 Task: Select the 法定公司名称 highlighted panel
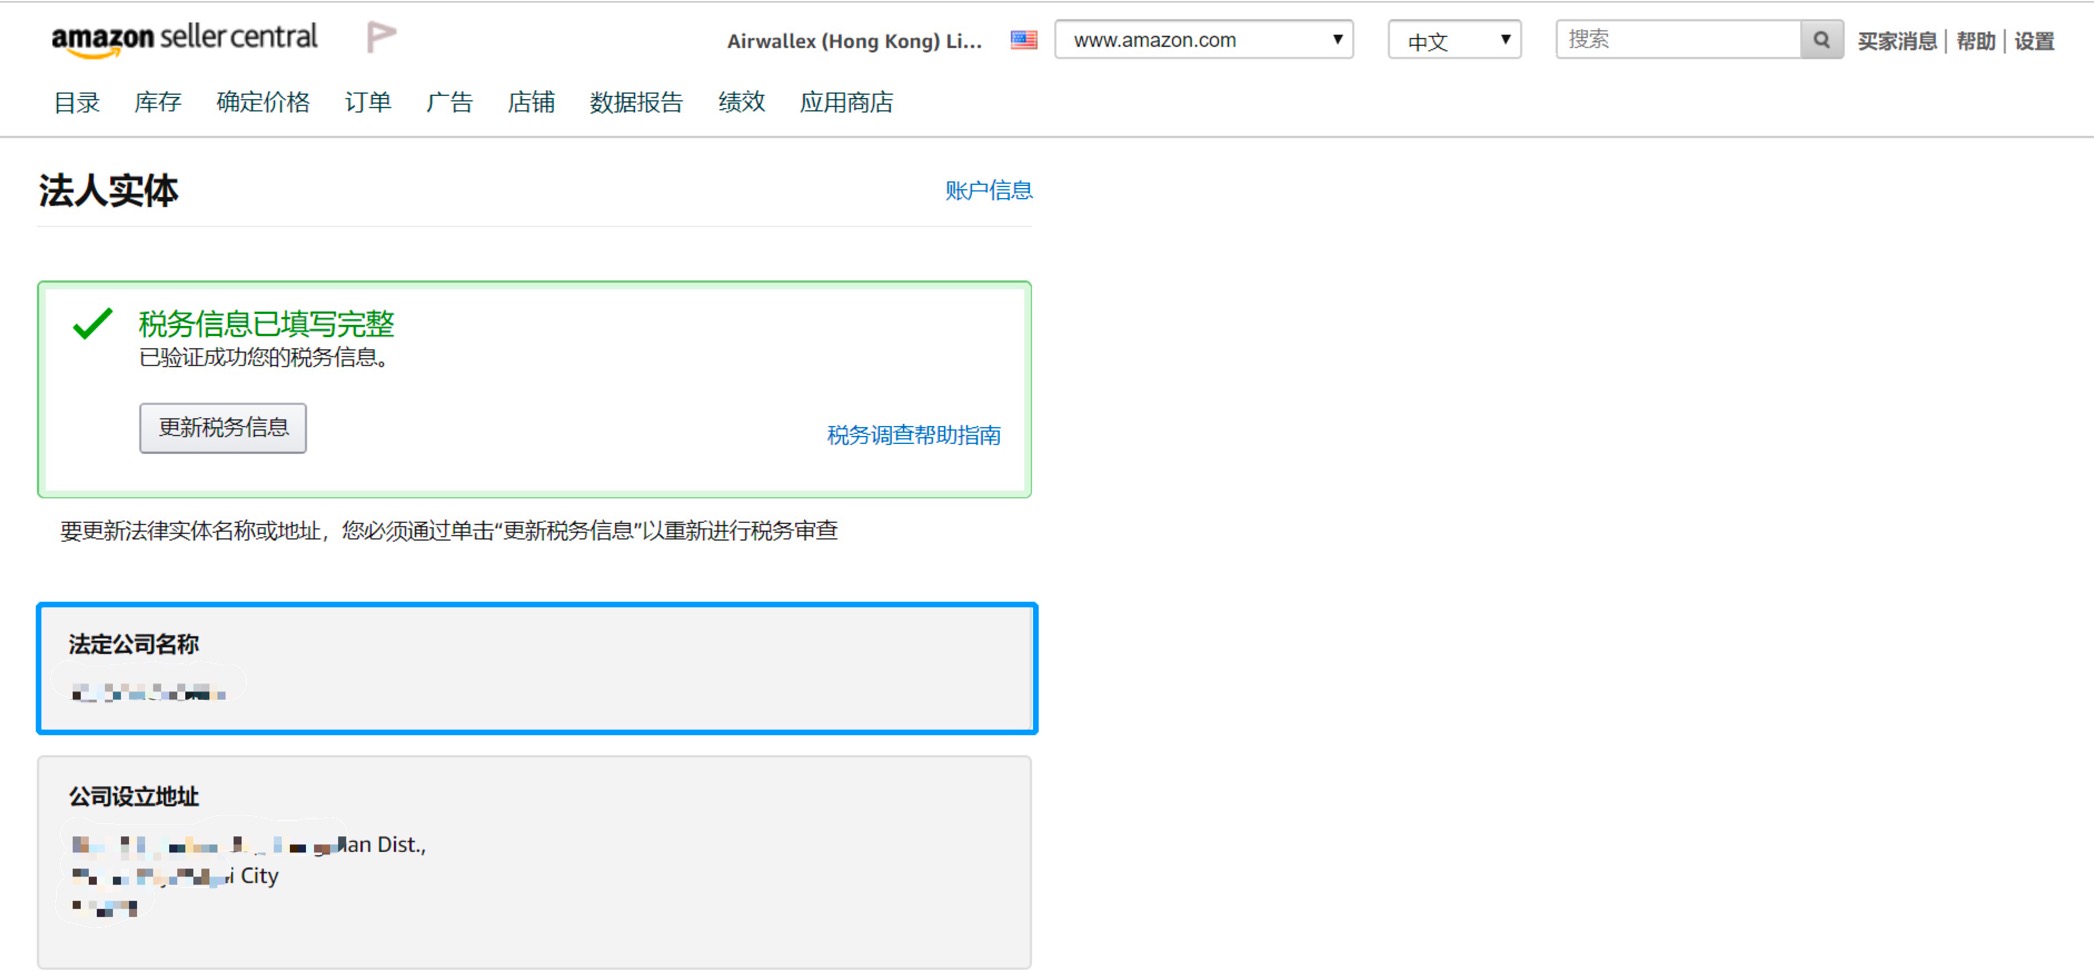(537, 668)
